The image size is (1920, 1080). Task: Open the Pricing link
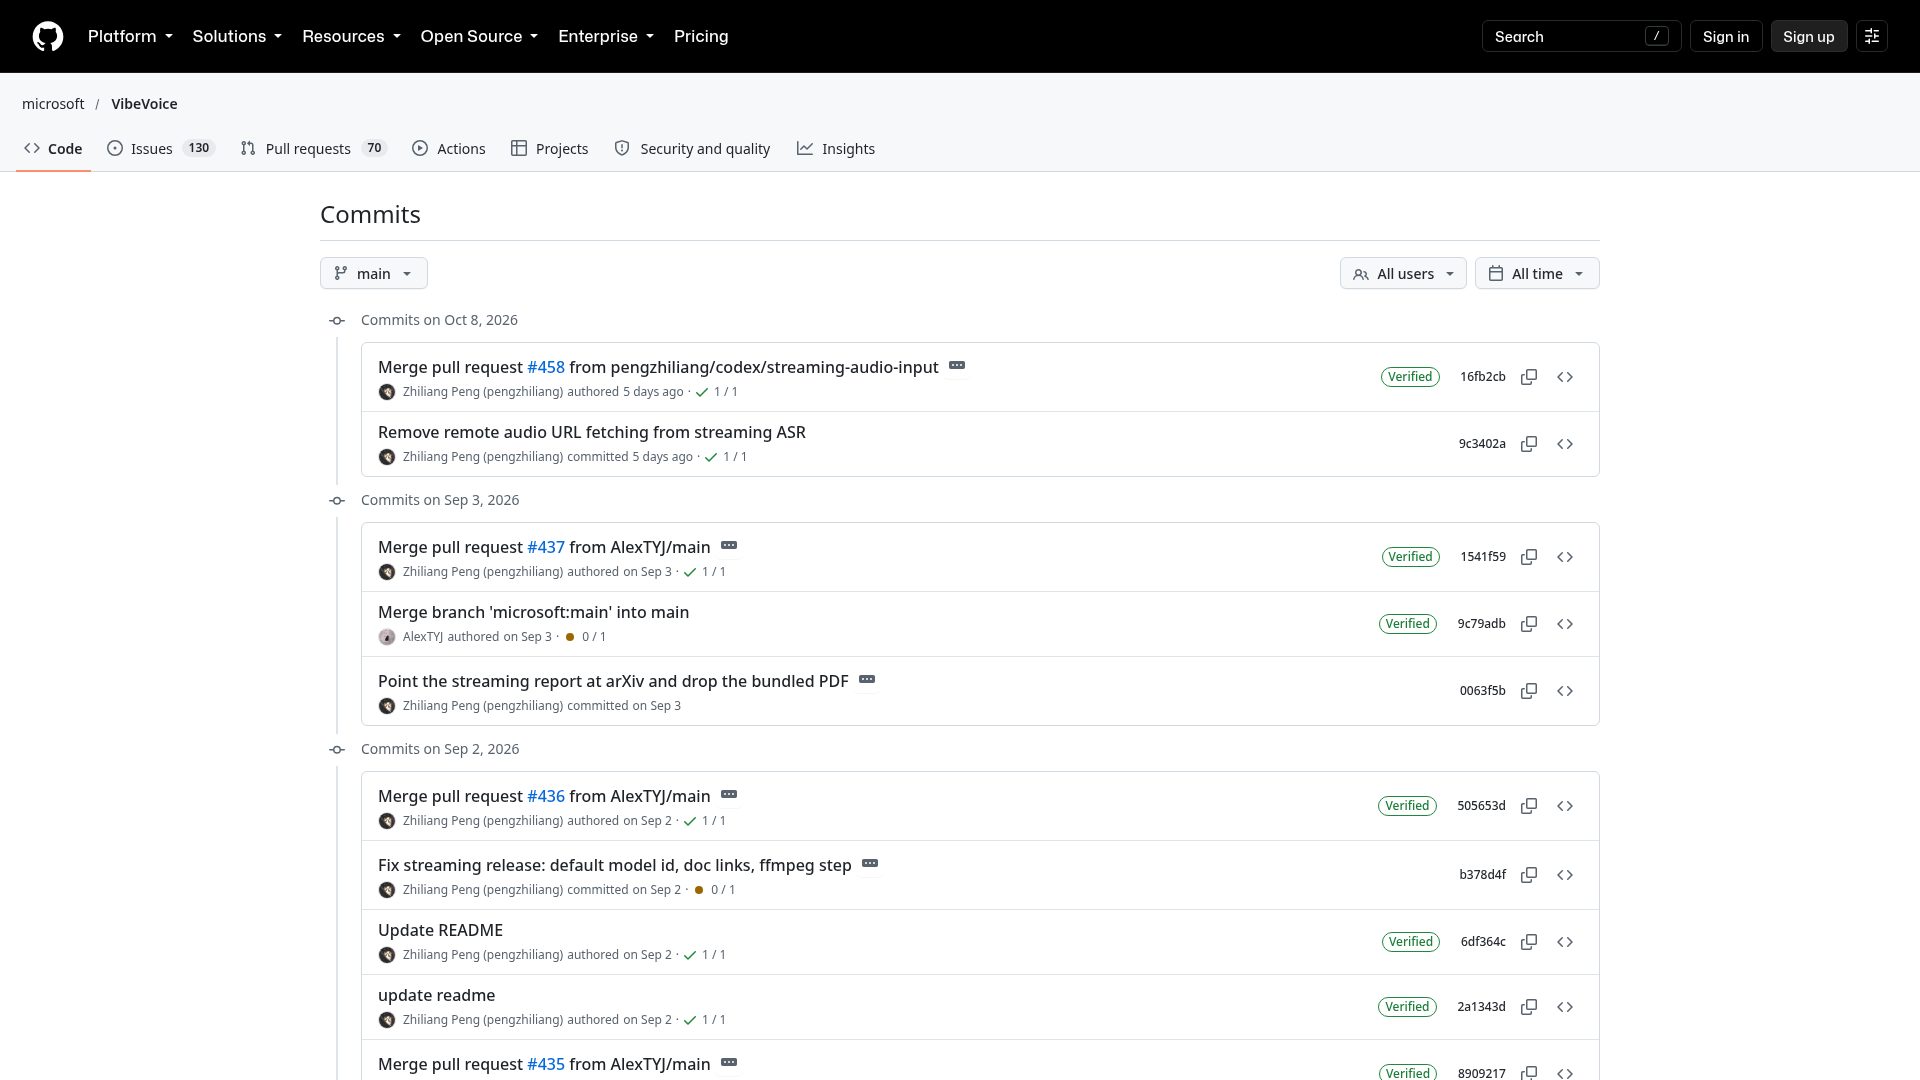(701, 36)
